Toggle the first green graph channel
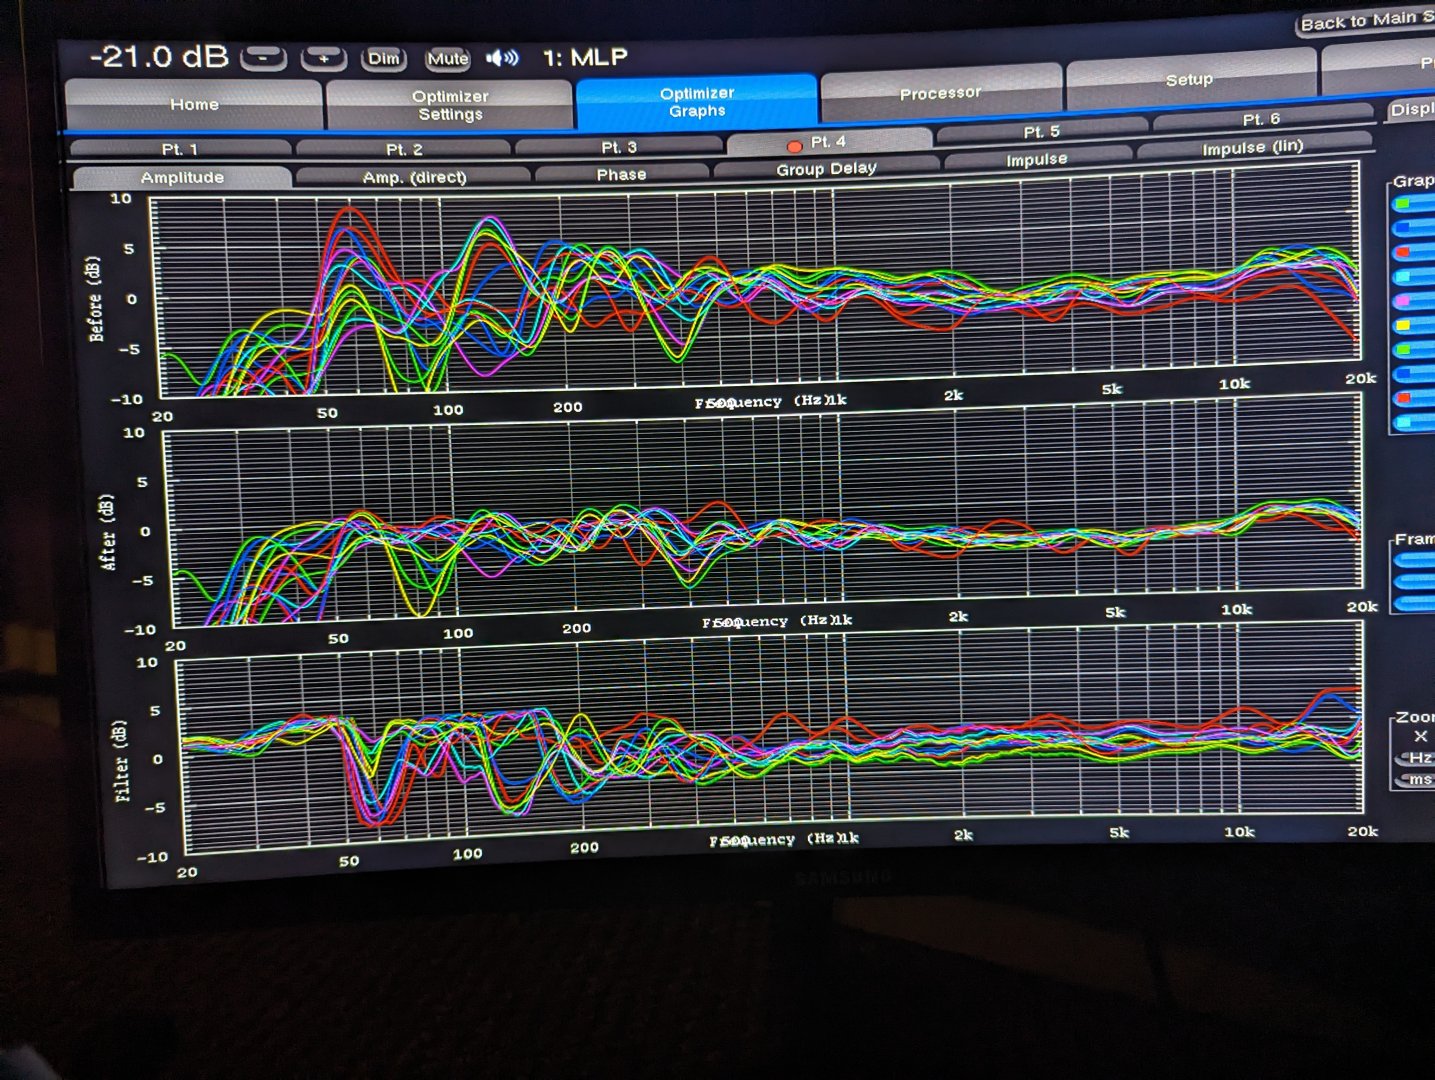Screen dimensions: 1435x1080 click(1413, 204)
